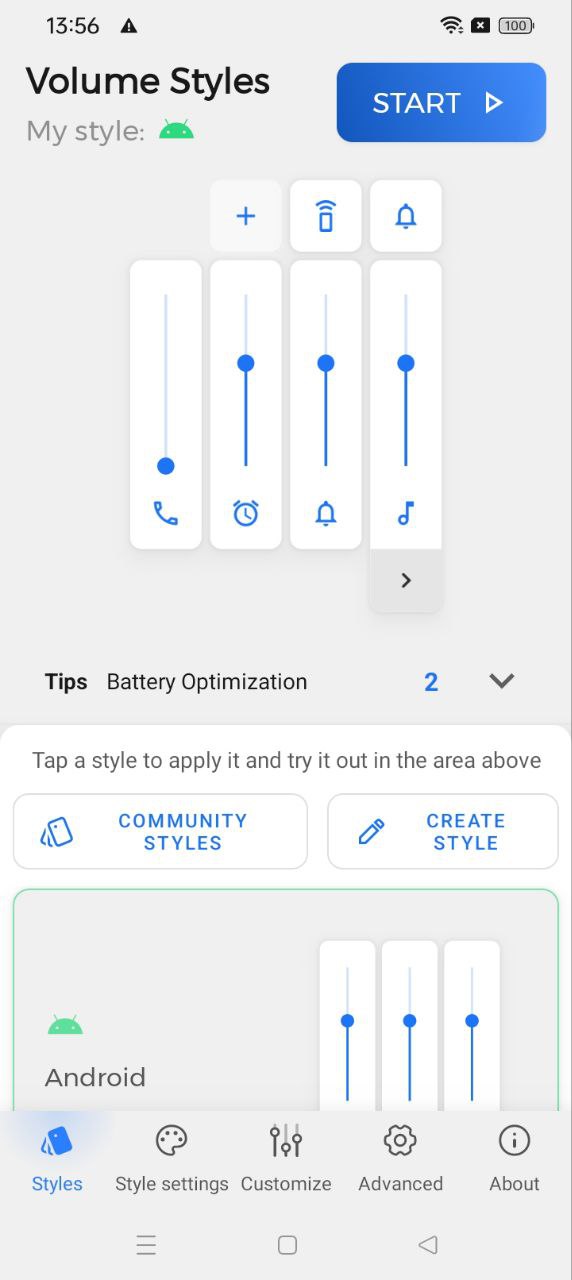Tap the cast remote icon tile
Viewport: 572px width, 1280px height.
(326, 216)
